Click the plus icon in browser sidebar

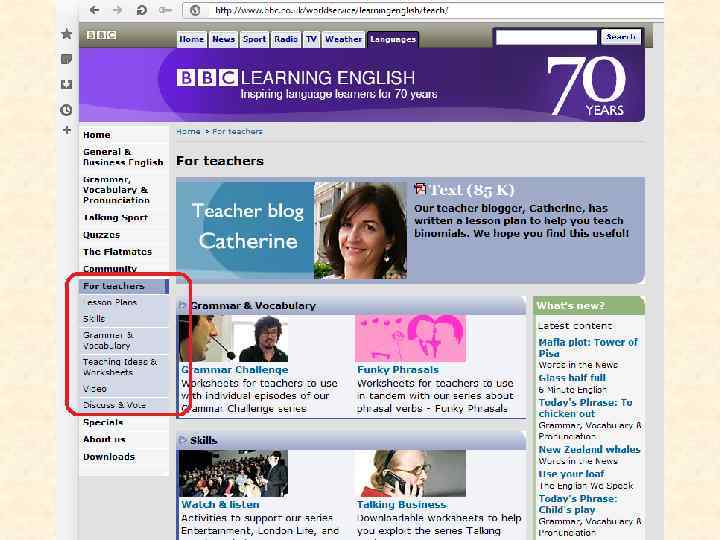[x=67, y=130]
